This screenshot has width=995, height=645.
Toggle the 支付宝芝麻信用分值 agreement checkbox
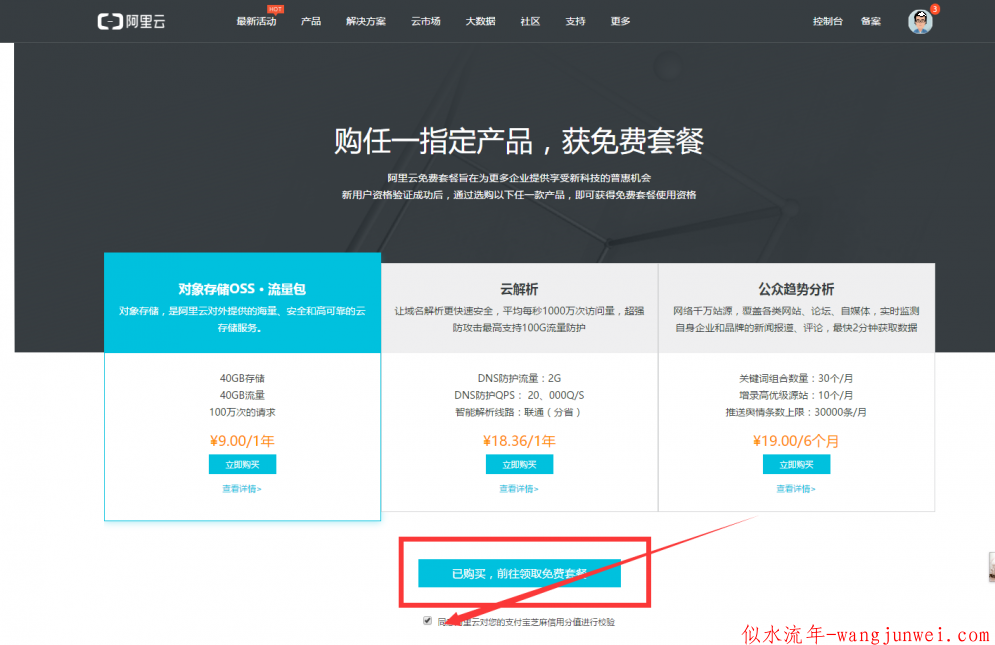[x=428, y=621]
